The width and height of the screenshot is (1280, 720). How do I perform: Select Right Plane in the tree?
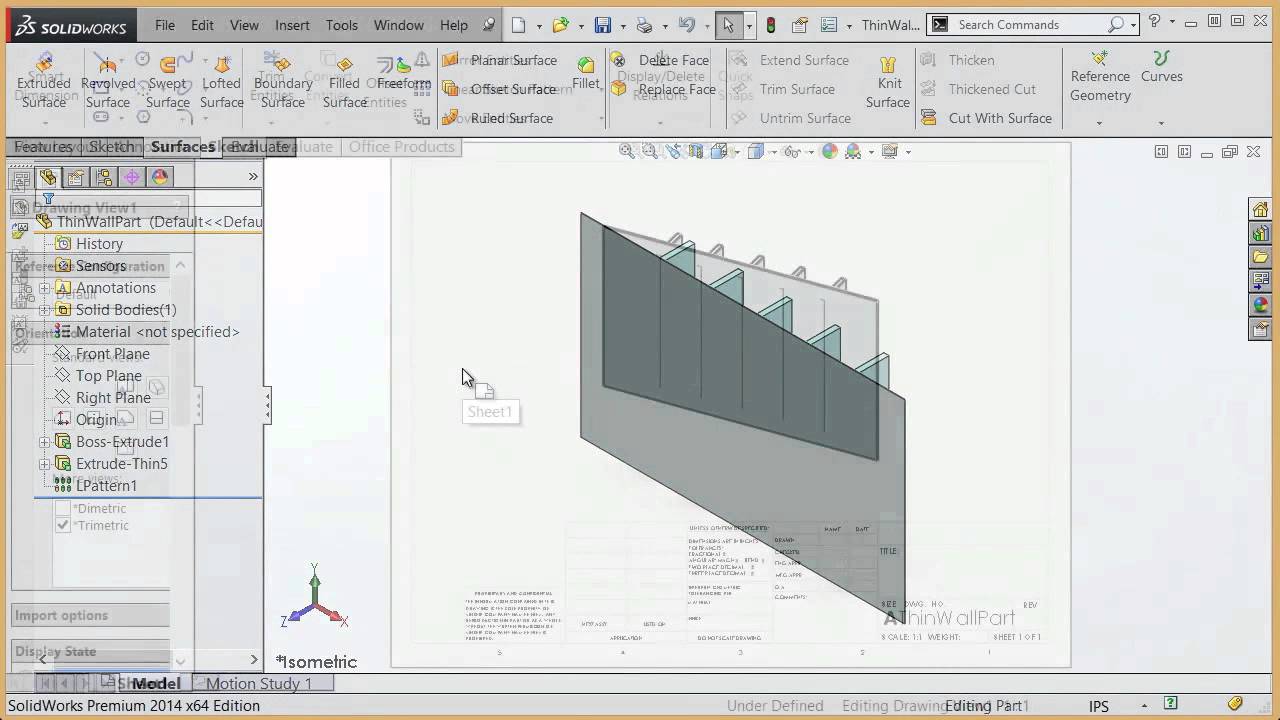103,398
